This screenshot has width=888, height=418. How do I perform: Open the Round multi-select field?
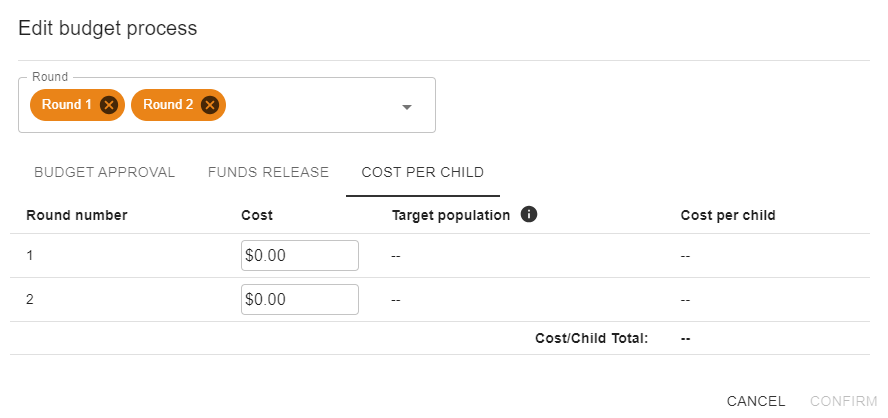point(310,106)
